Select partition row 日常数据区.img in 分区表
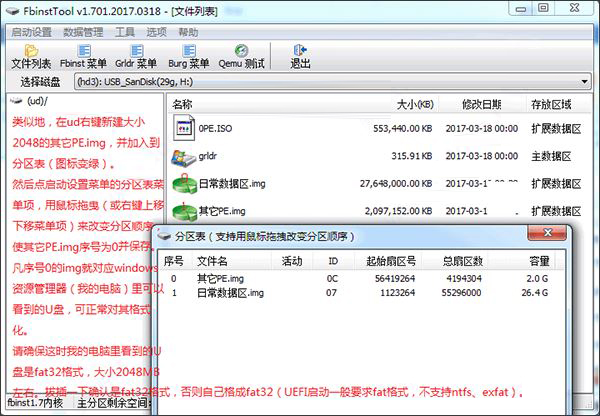 coord(361,293)
